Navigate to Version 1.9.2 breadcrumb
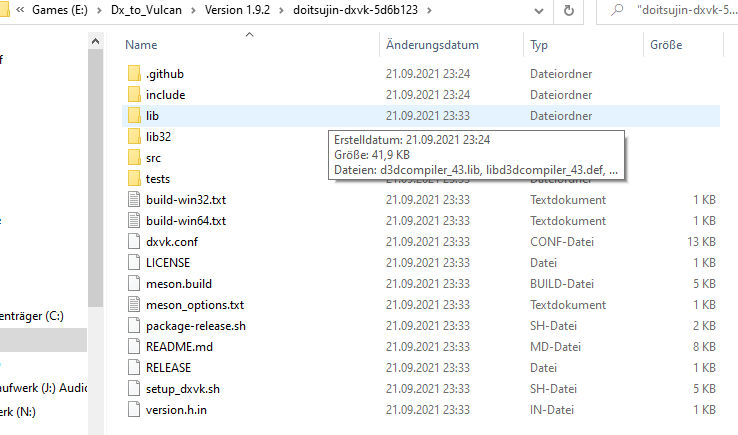The image size is (738, 435). pos(237,10)
